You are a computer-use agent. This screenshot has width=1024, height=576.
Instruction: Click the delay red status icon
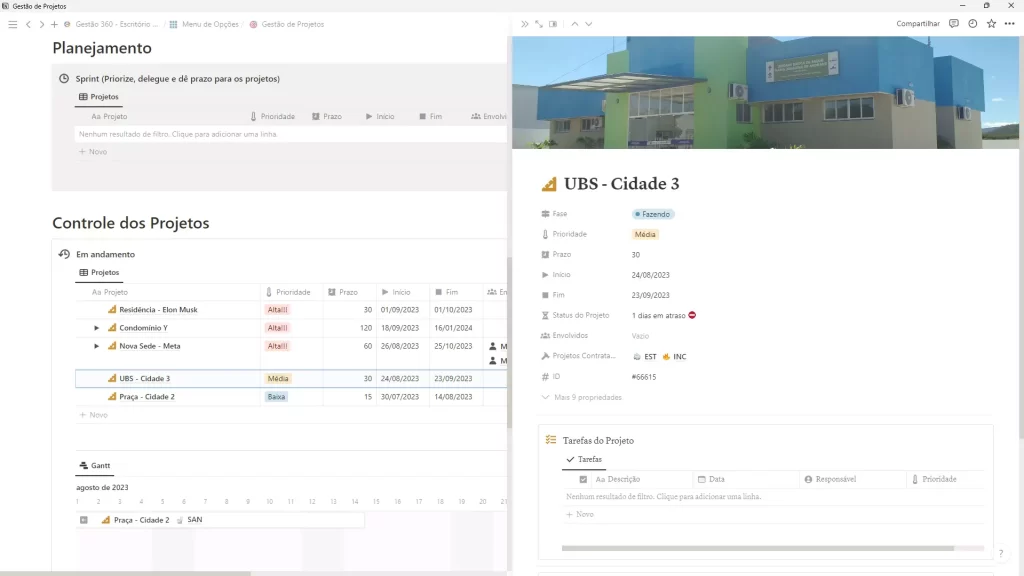[x=692, y=315]
